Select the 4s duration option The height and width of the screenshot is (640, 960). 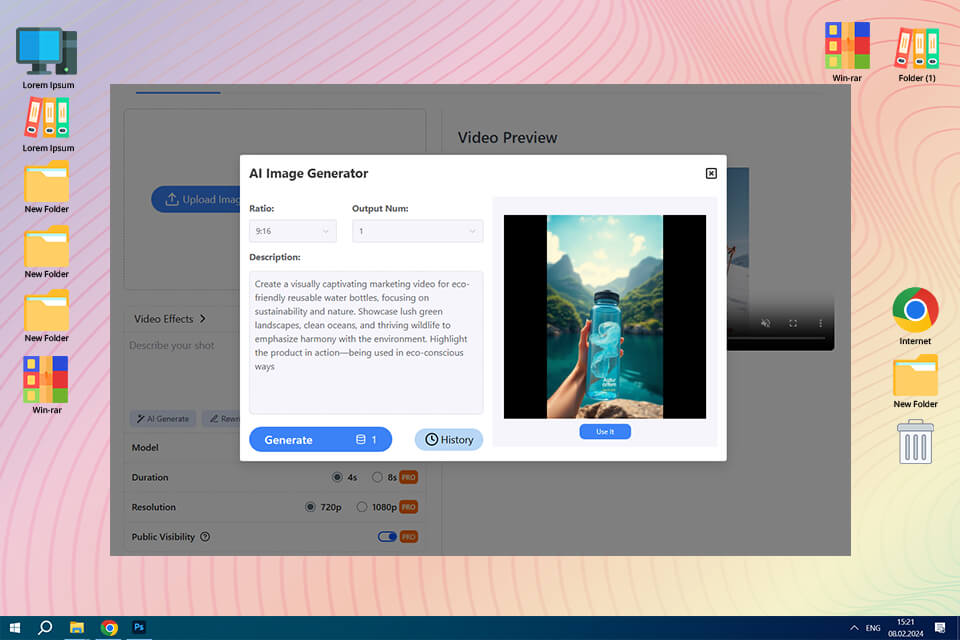[337, 476]
